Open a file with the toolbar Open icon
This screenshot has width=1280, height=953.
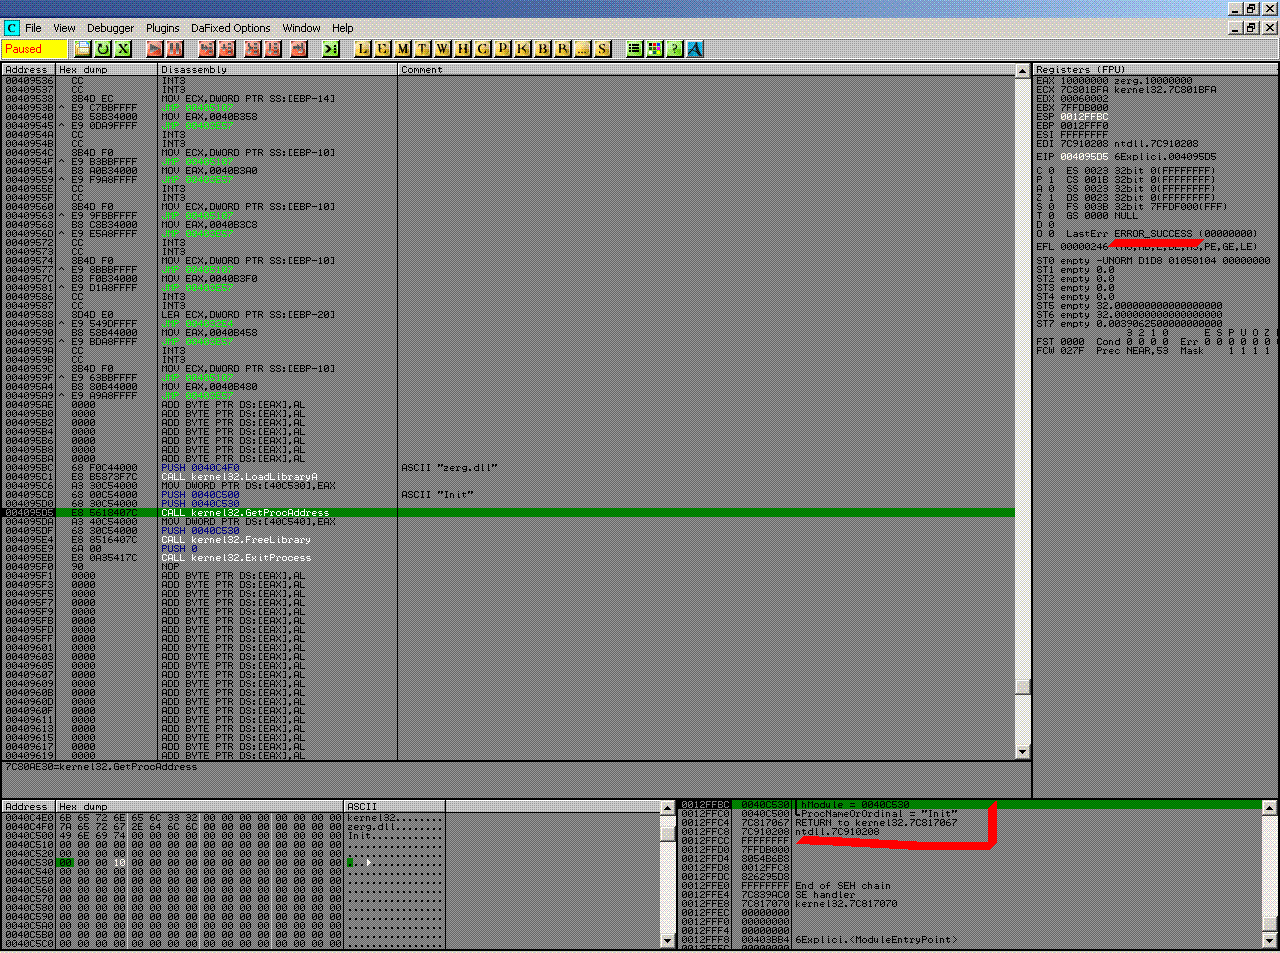pyautogui.click(x=83, y=48)
